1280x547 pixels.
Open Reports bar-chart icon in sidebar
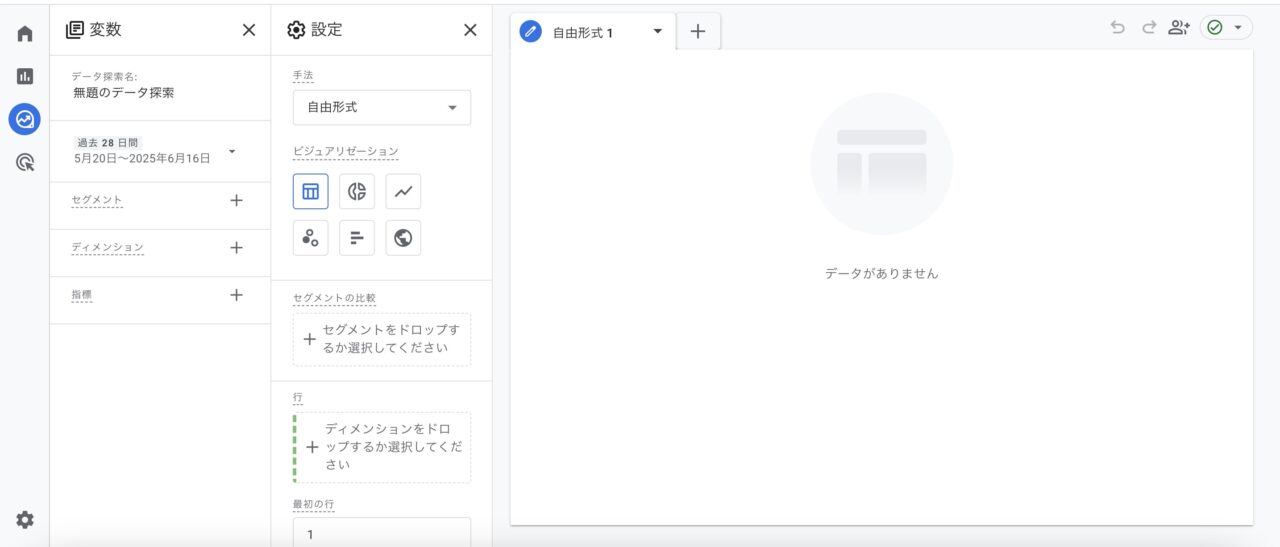(24, 76)
